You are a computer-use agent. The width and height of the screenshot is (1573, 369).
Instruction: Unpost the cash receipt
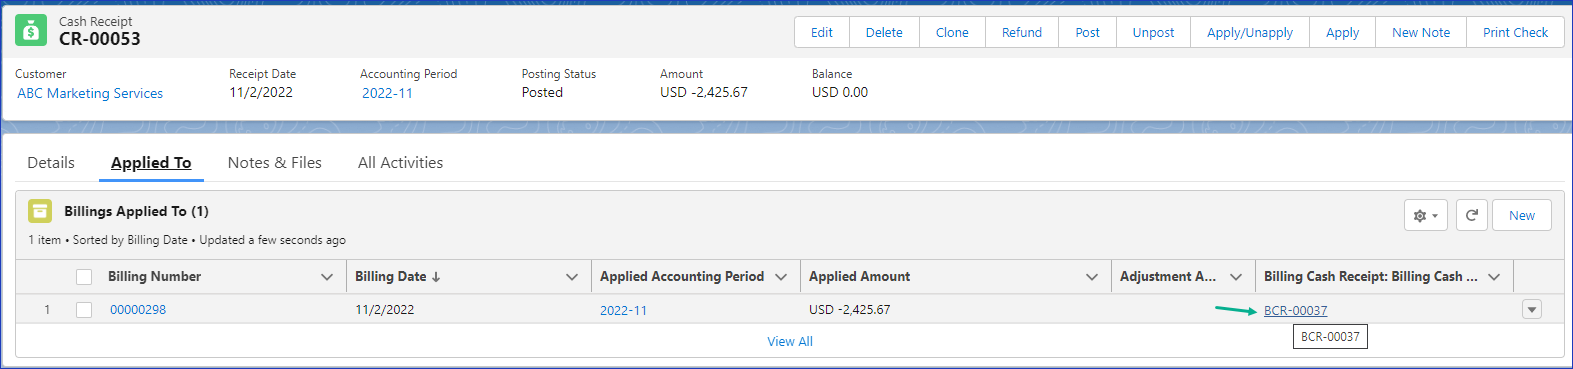click(1153, 32)
